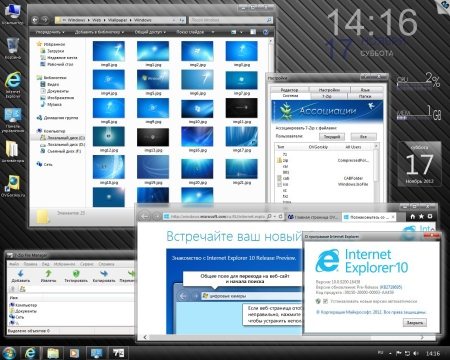This screenshot has height=360, width=450.
Task: Open the Explorer view options dropdown arrow
Action: (241, 32)
